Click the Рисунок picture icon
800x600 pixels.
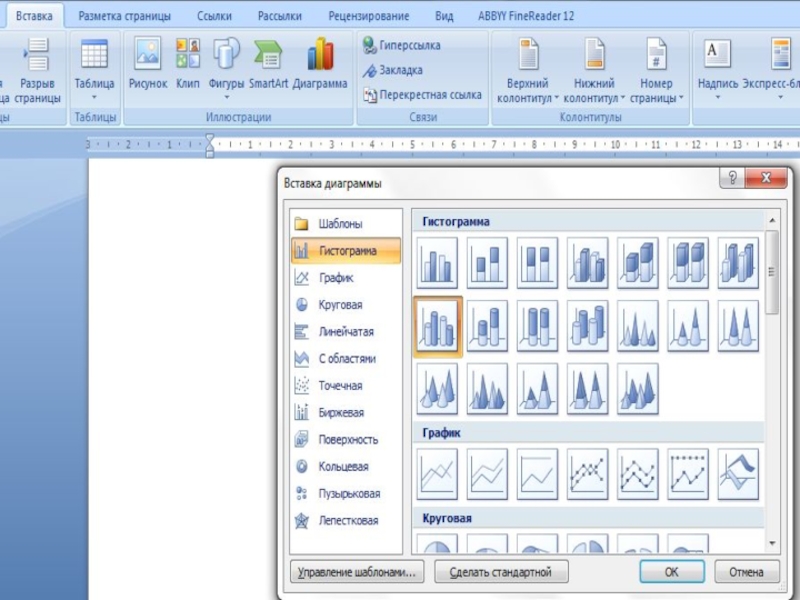[x=148, y=64]
